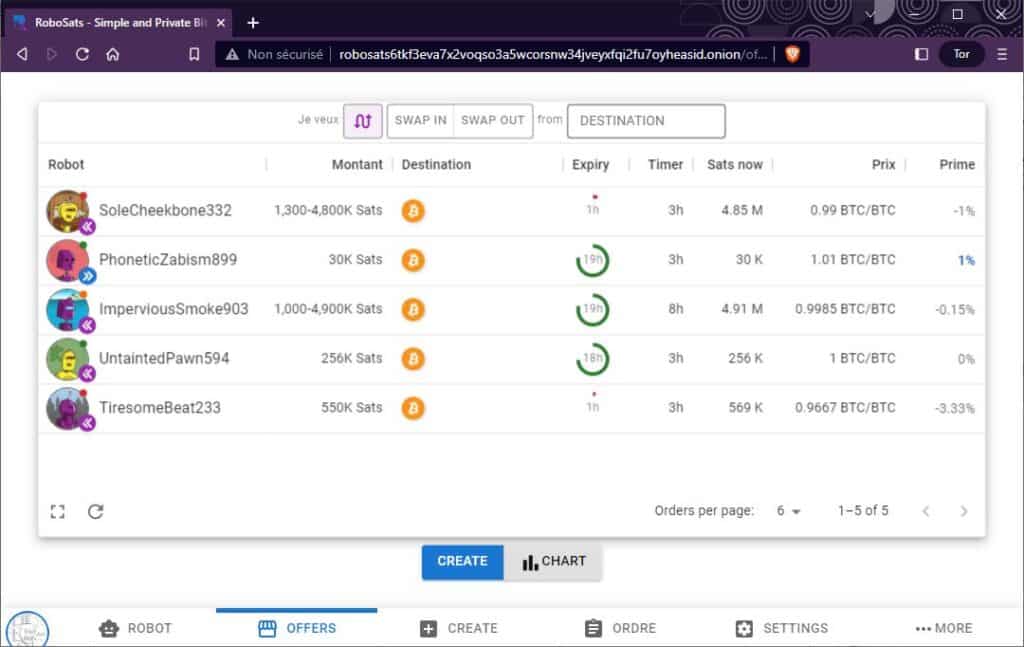
Task: Click the browser forward arrow
Action: tap(52, 54)
